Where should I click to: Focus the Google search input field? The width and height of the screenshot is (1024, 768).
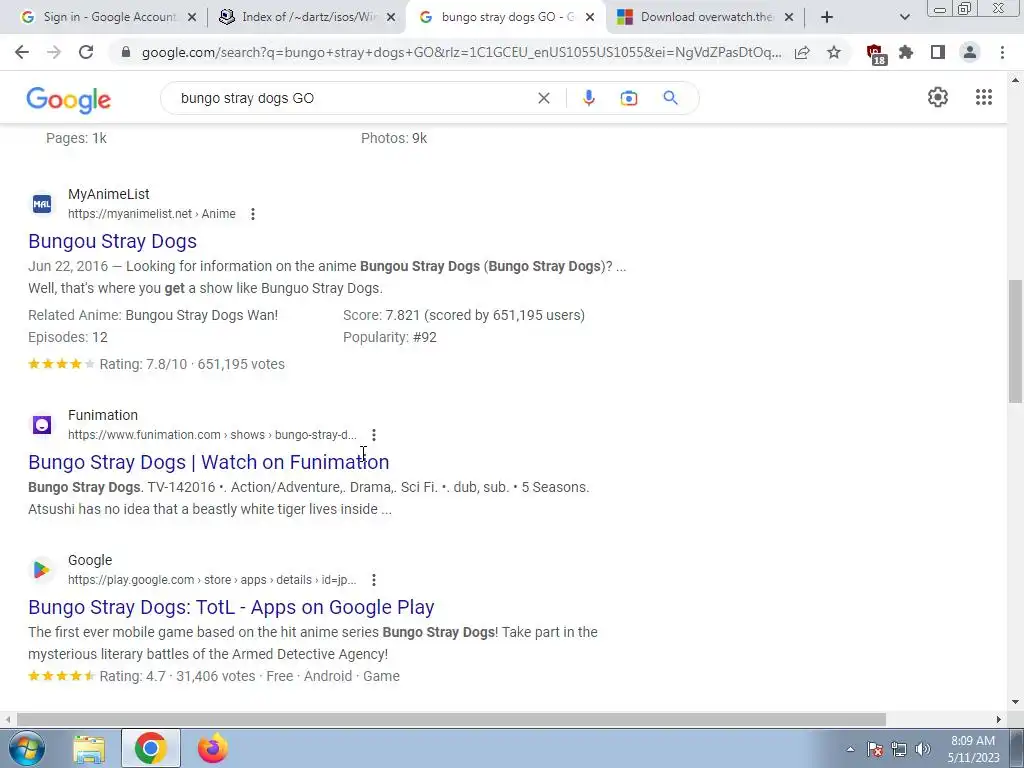coord(353,98)
